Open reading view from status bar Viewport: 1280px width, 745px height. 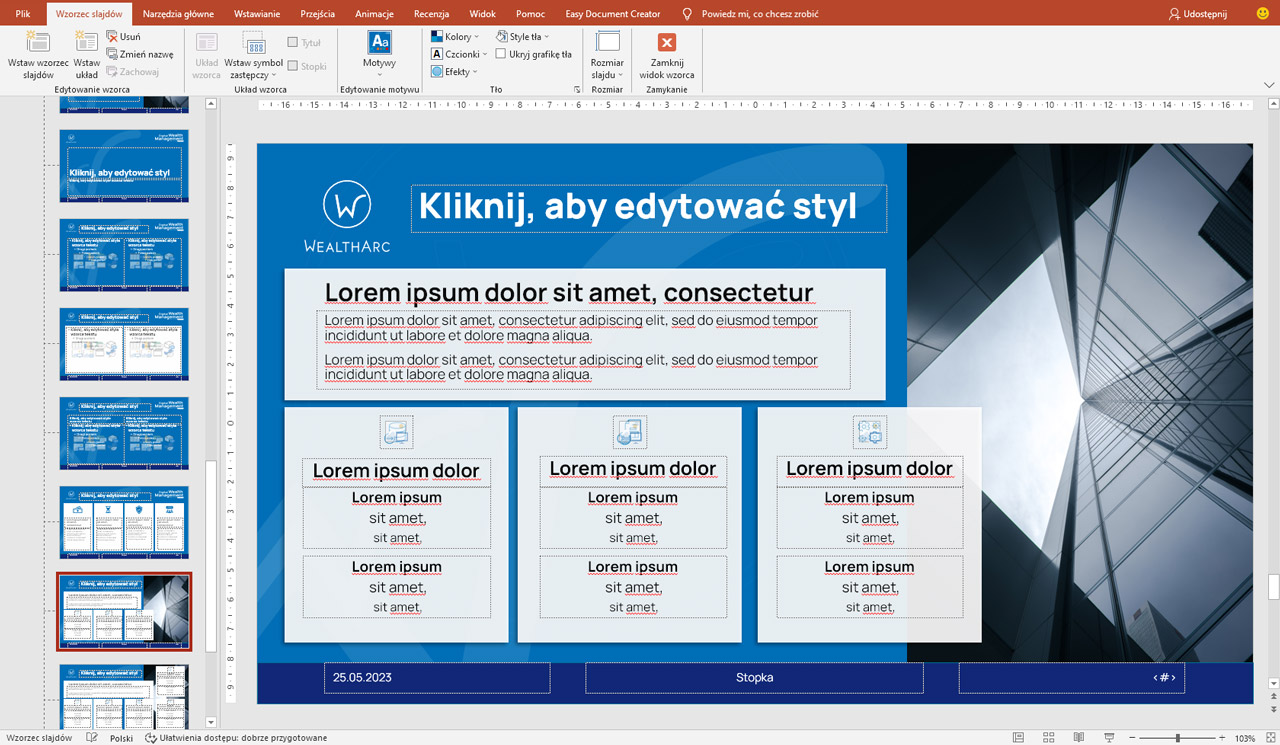1078,738
